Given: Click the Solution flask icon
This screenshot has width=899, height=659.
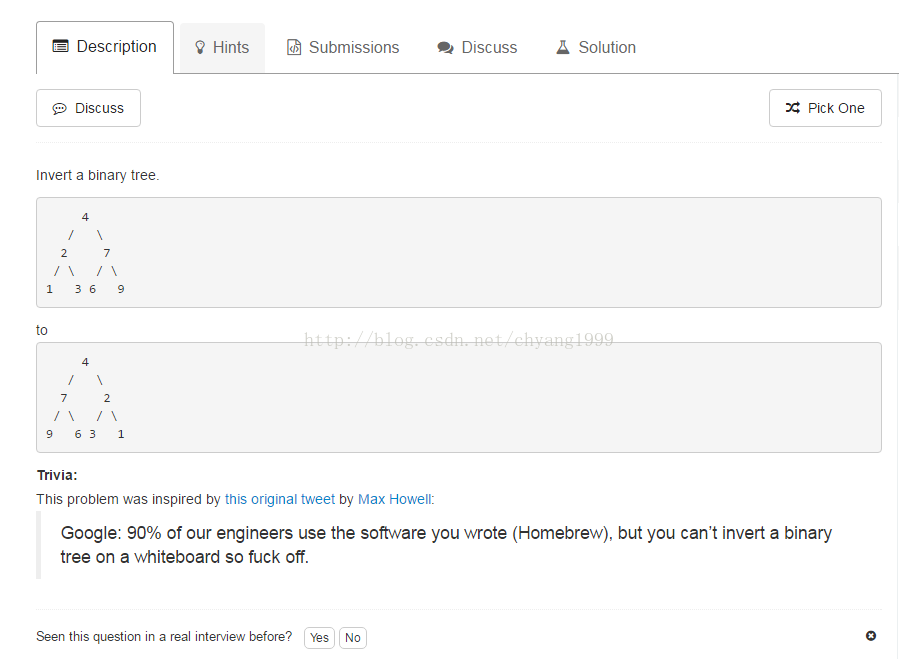Looking at the screenshot, I should tap(563, 47).
